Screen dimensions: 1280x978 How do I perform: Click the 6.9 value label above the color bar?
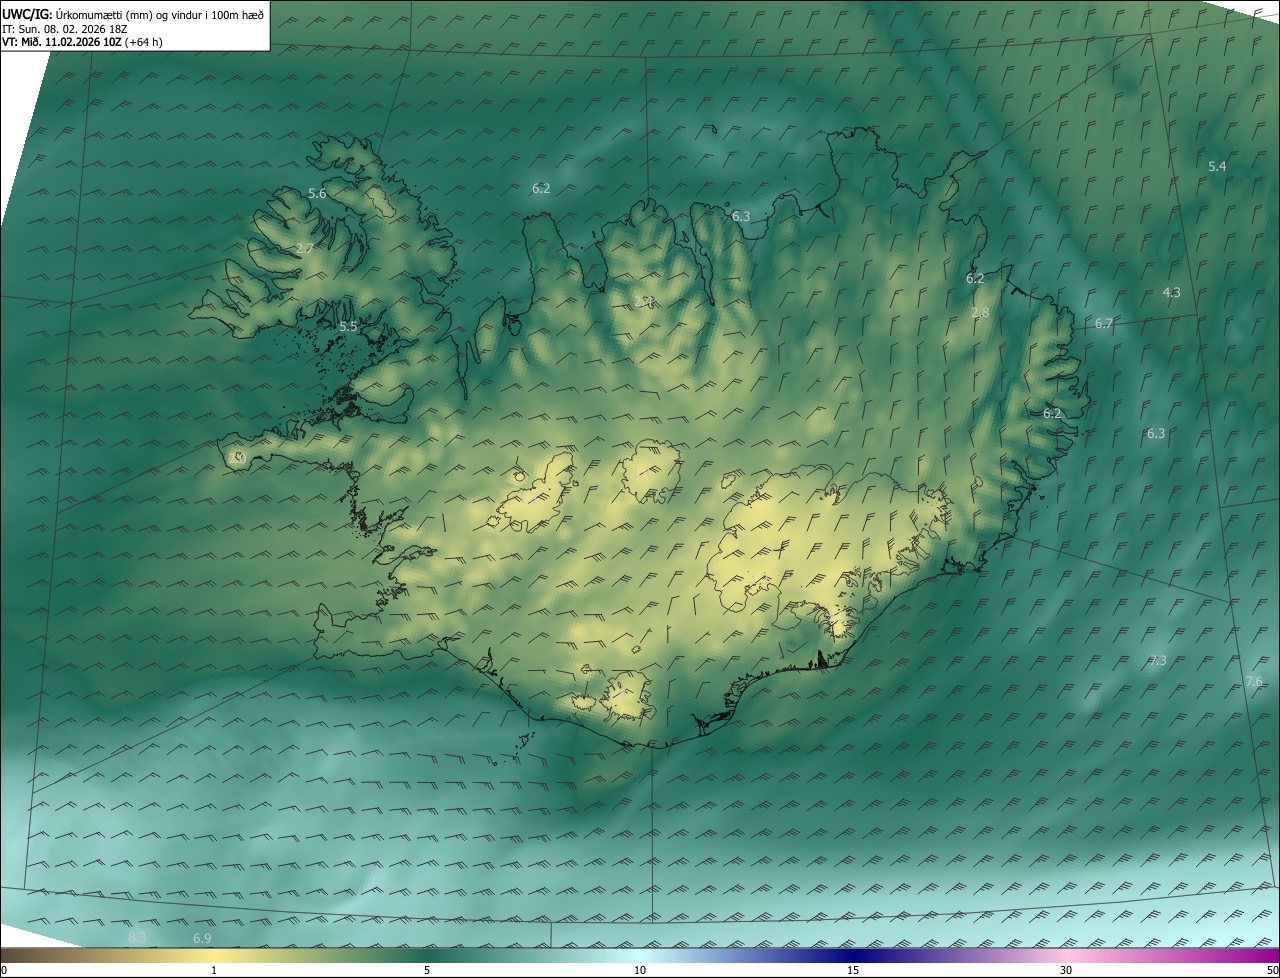tap(202, 938)
